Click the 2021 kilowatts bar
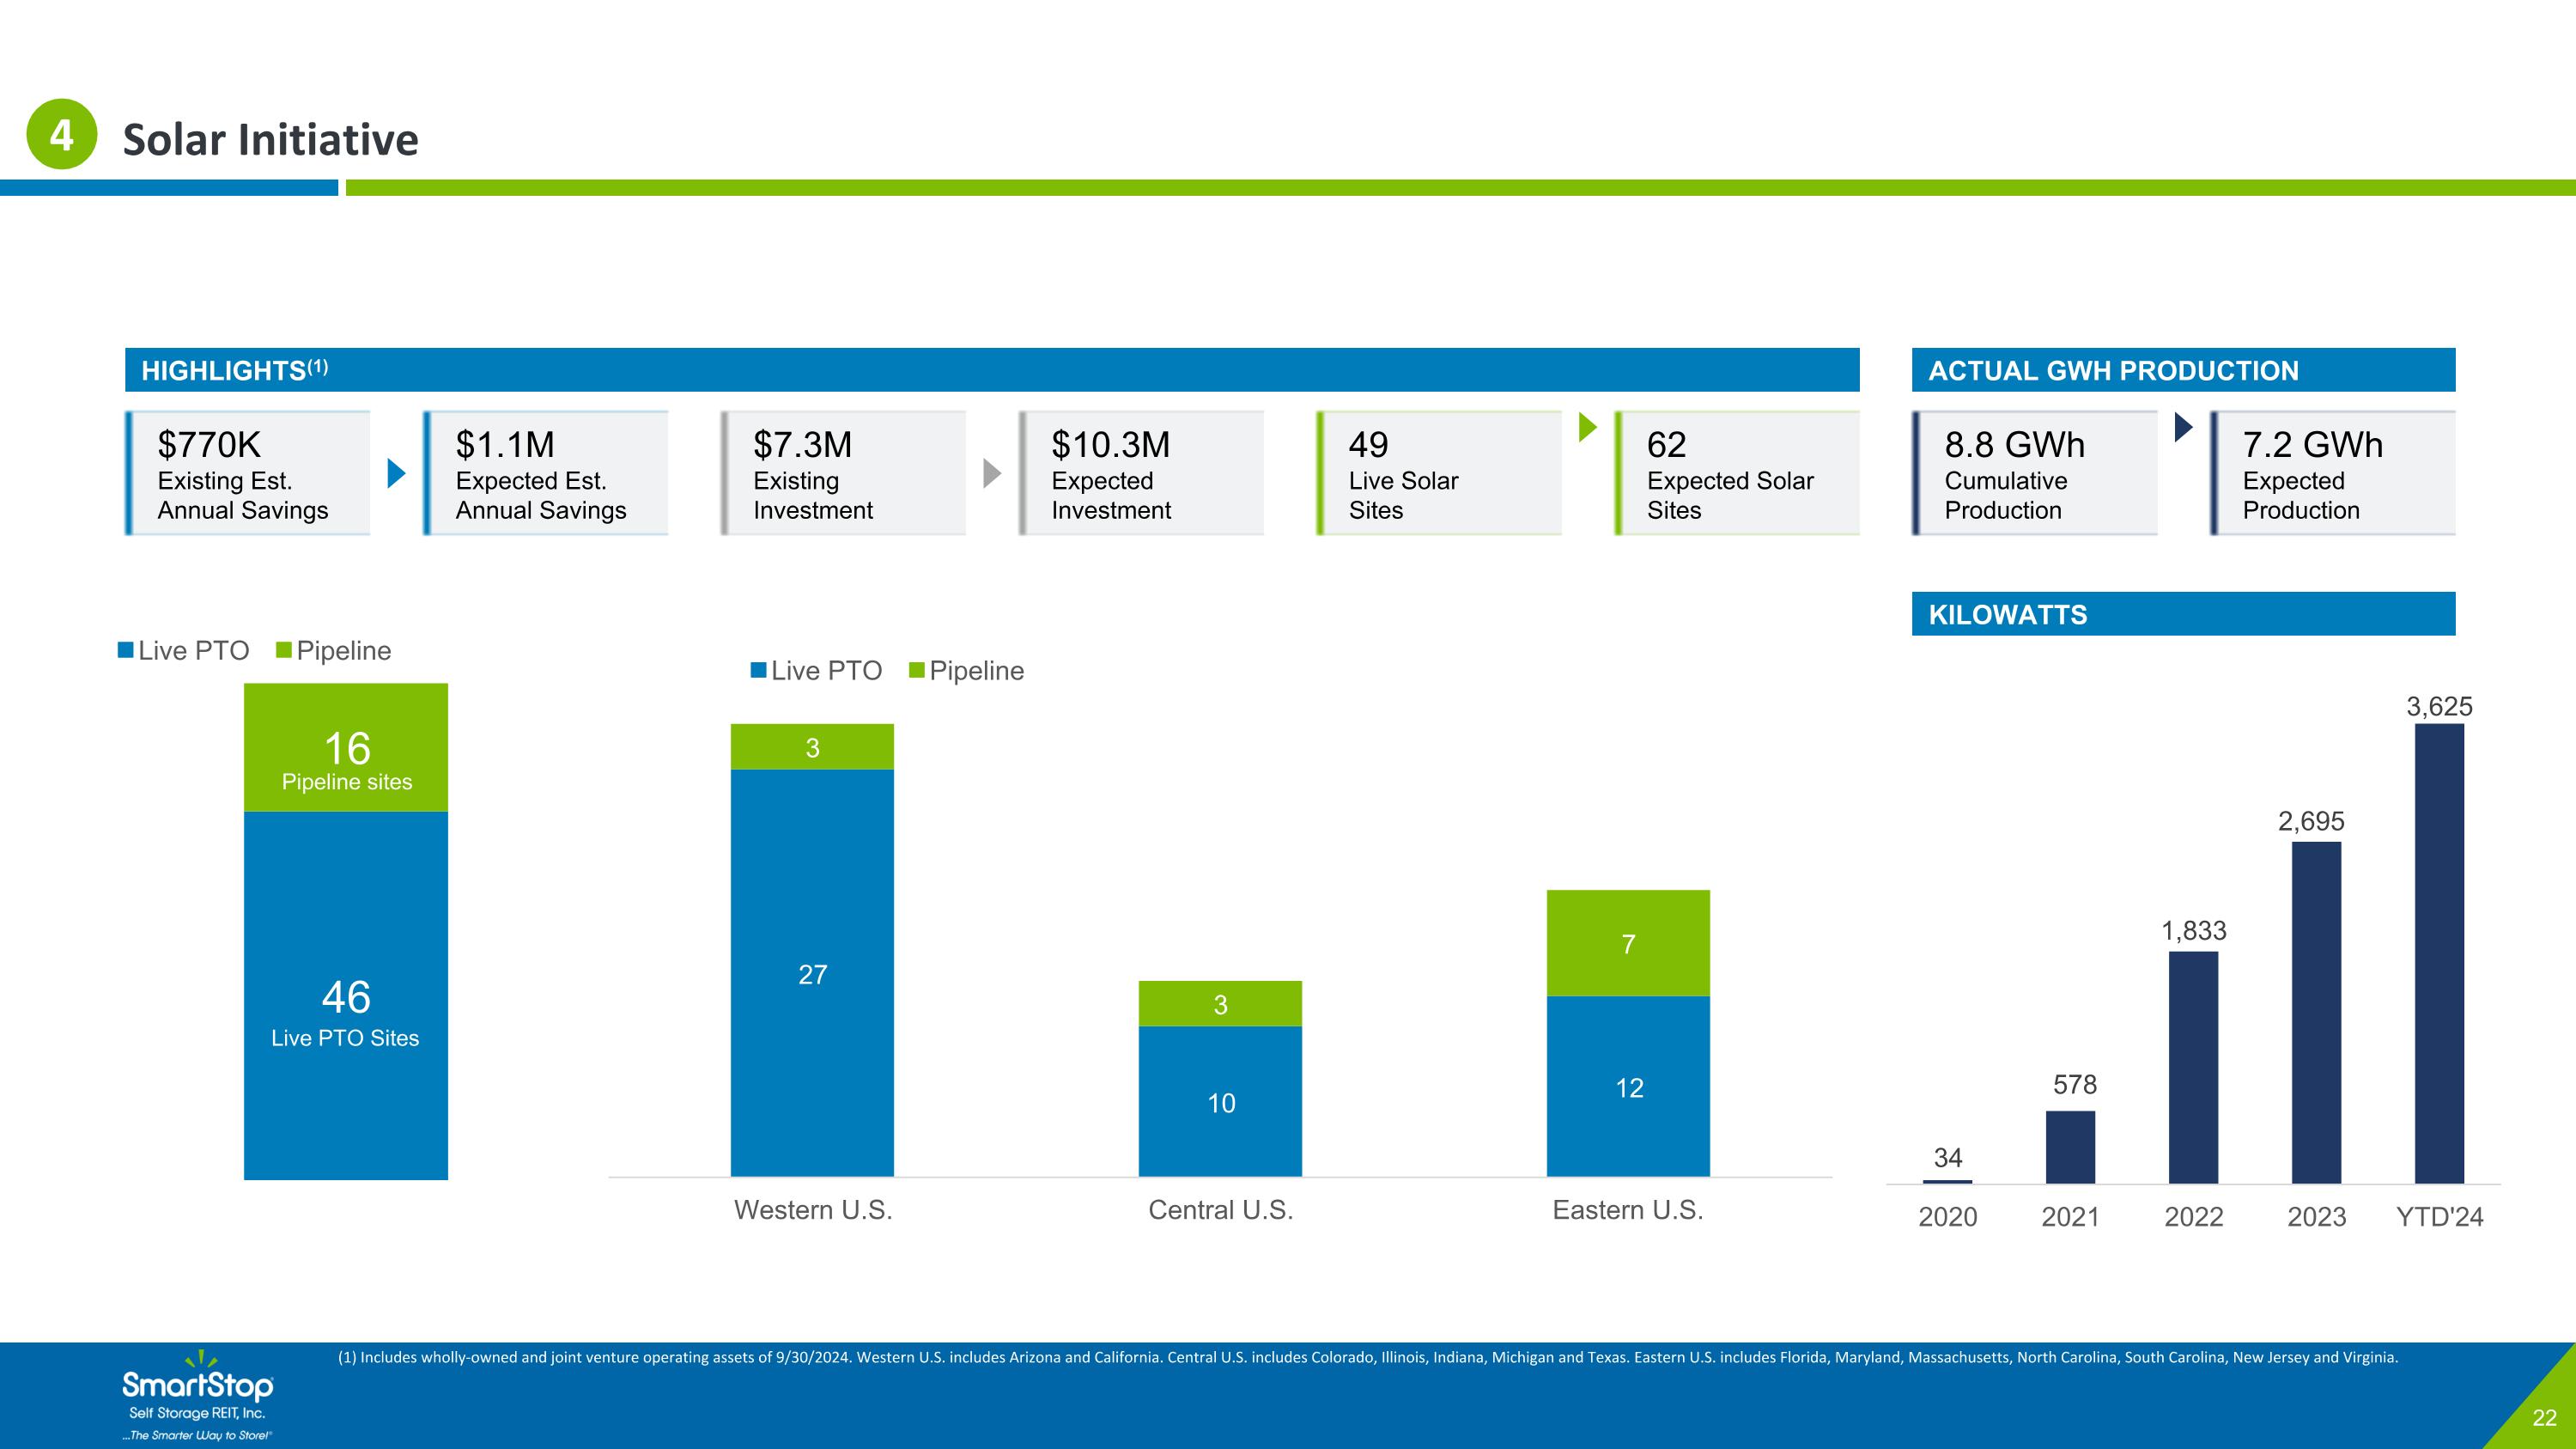Screen dimensions: 2576x1449 pyautogui.click(x=2070, y=1147)
